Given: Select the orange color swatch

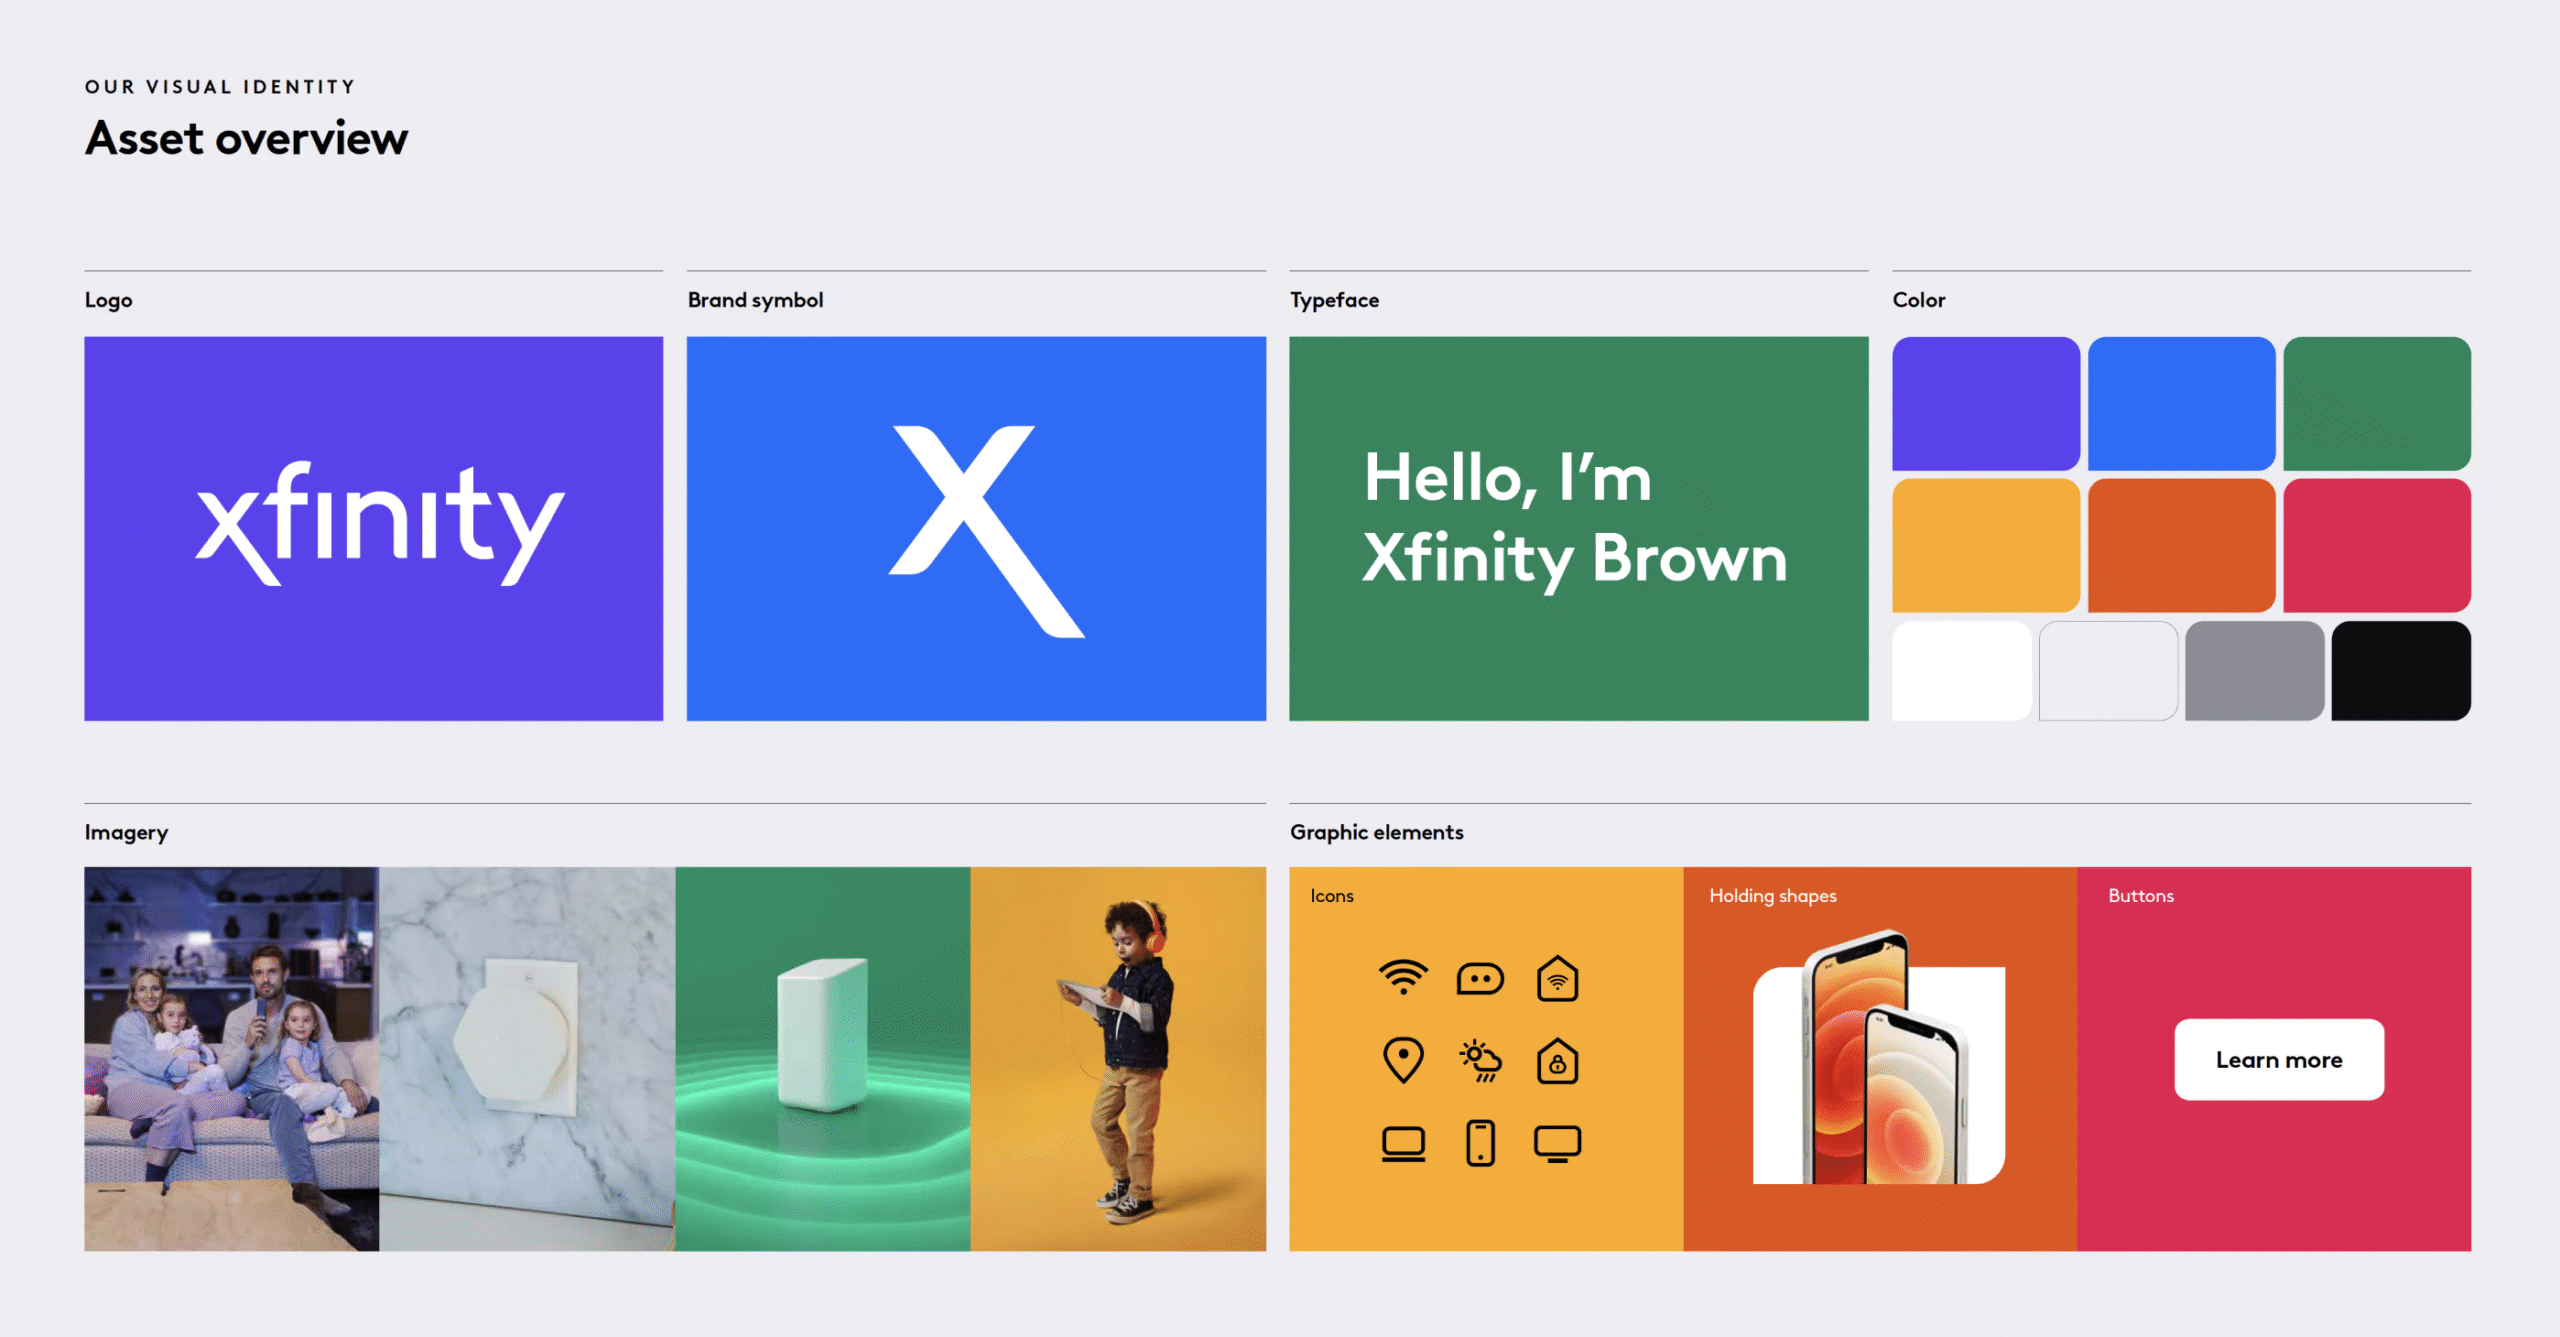Looking at the screenshot, I should [2181, 545].
